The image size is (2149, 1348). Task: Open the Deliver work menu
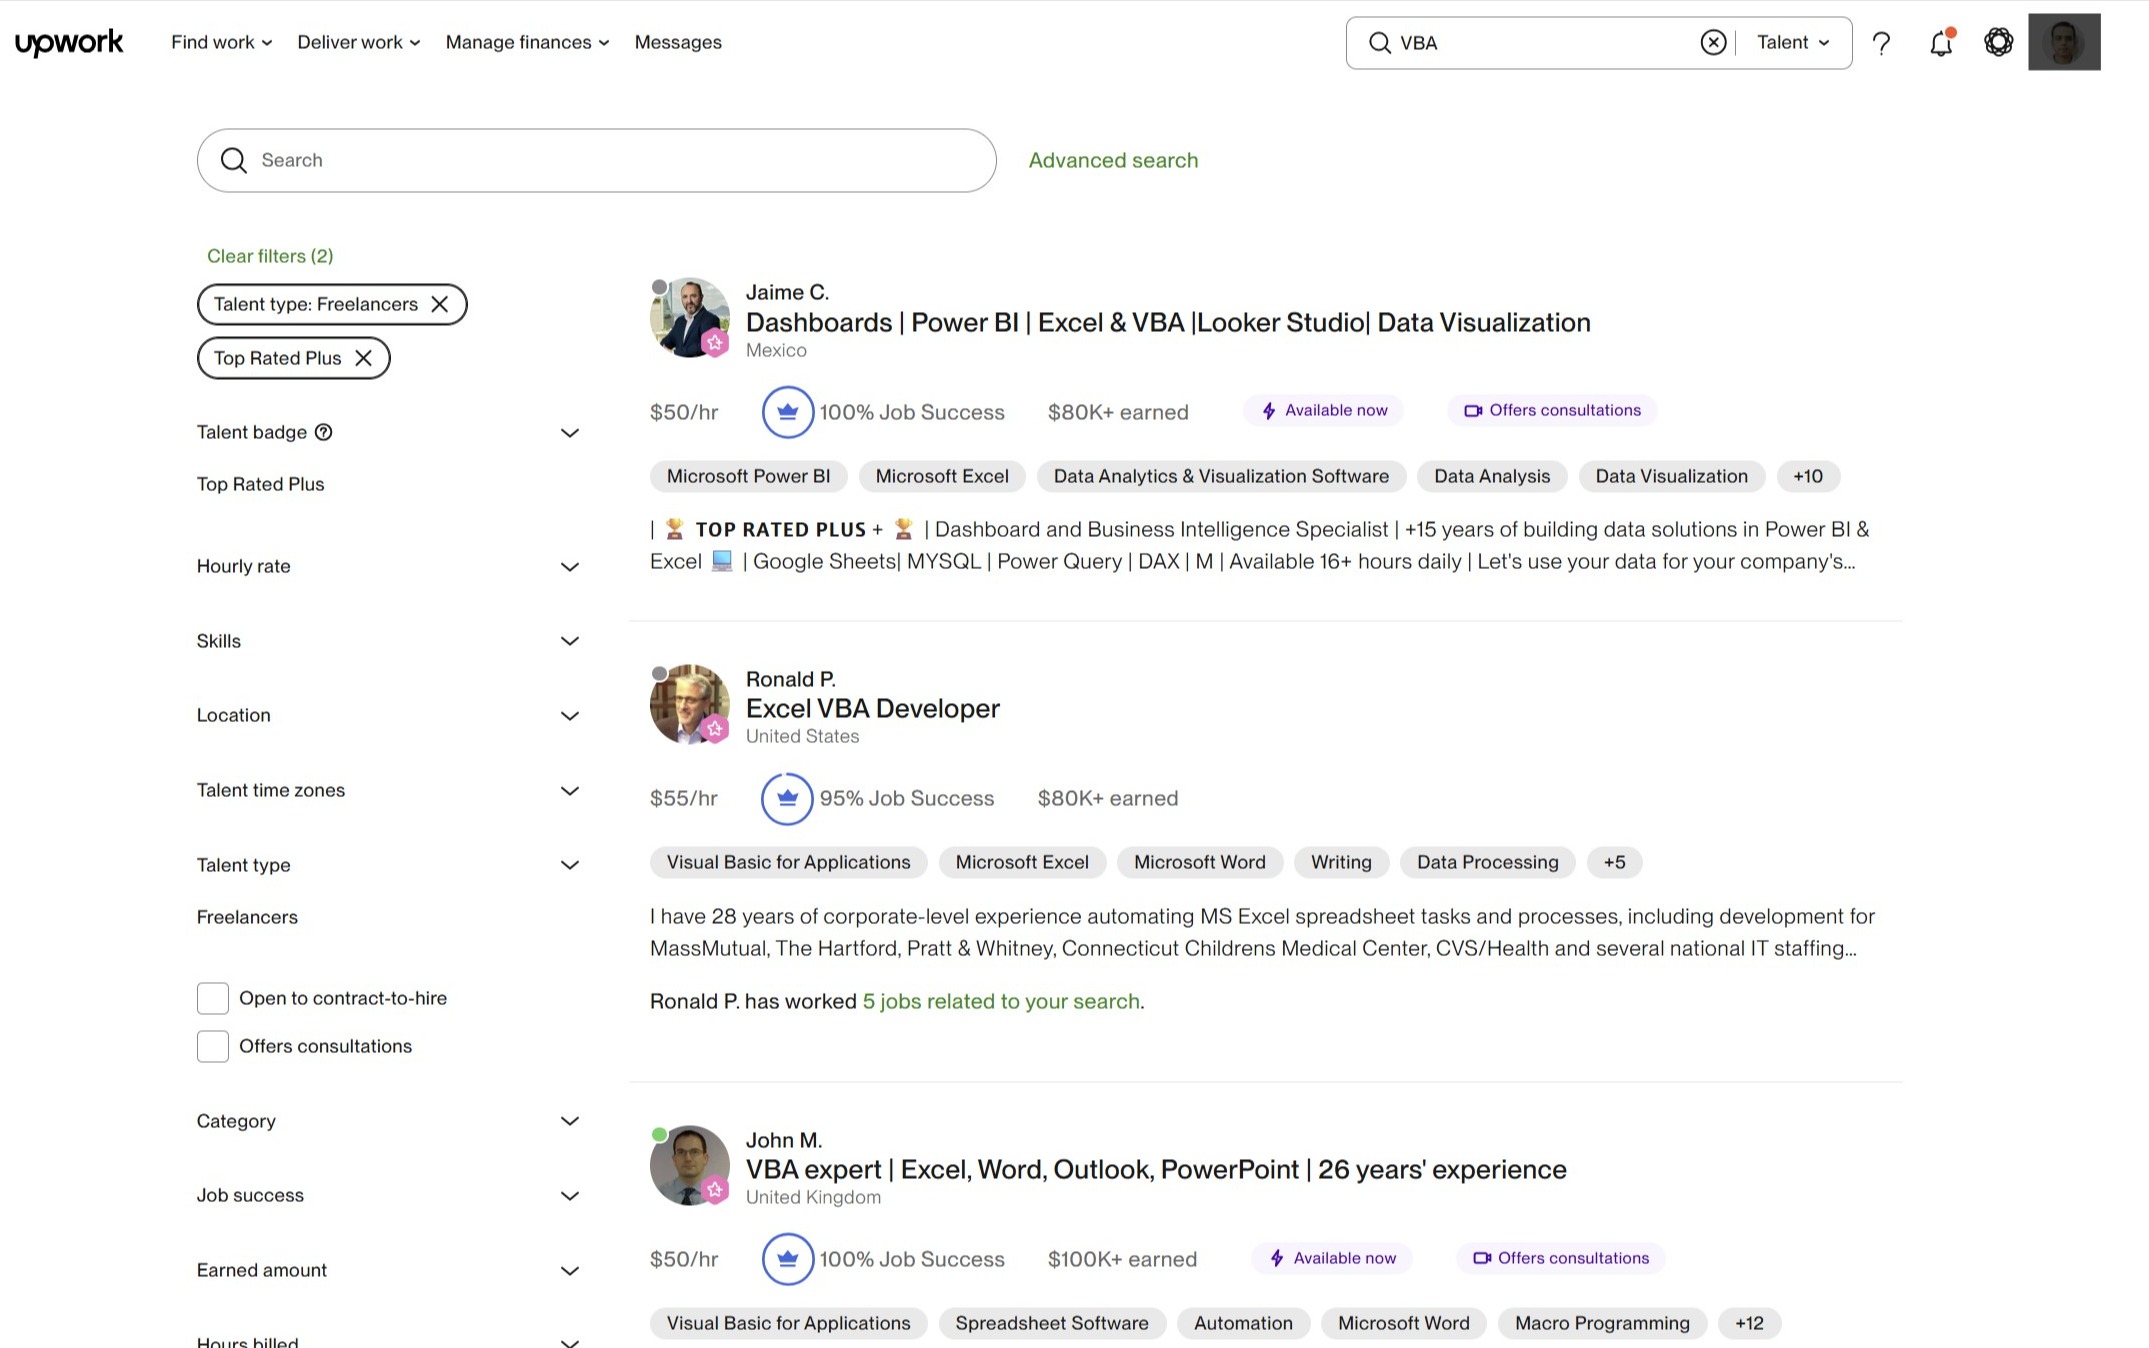(358, 42)
